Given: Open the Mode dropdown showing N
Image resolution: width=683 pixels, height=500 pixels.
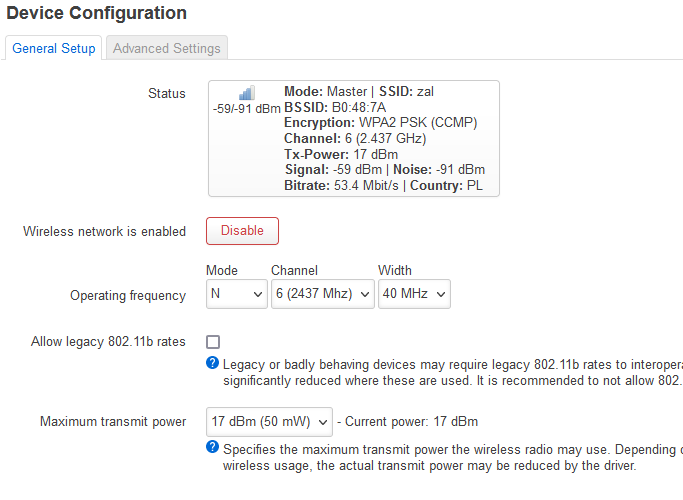Looking at the screenshot, I should click(237, 294).
